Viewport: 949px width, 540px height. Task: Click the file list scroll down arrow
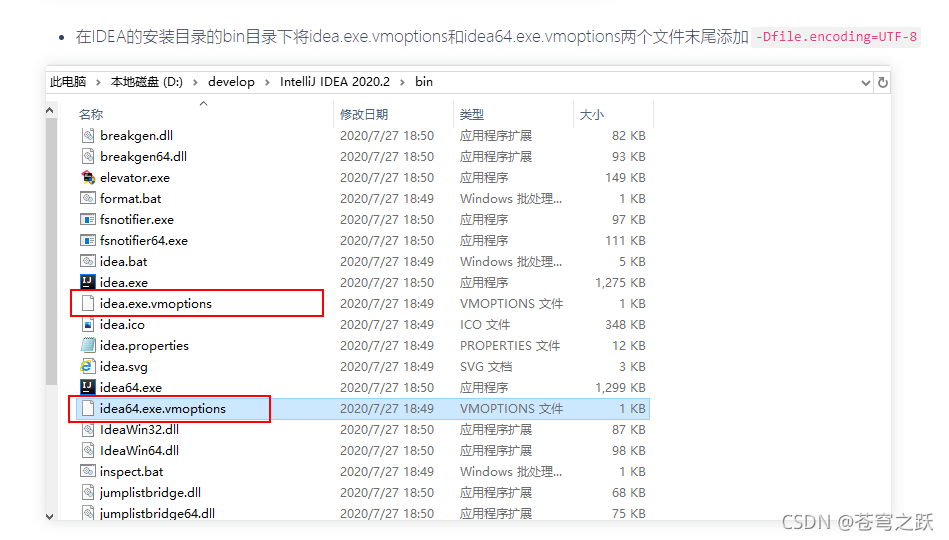click(50, 516)
